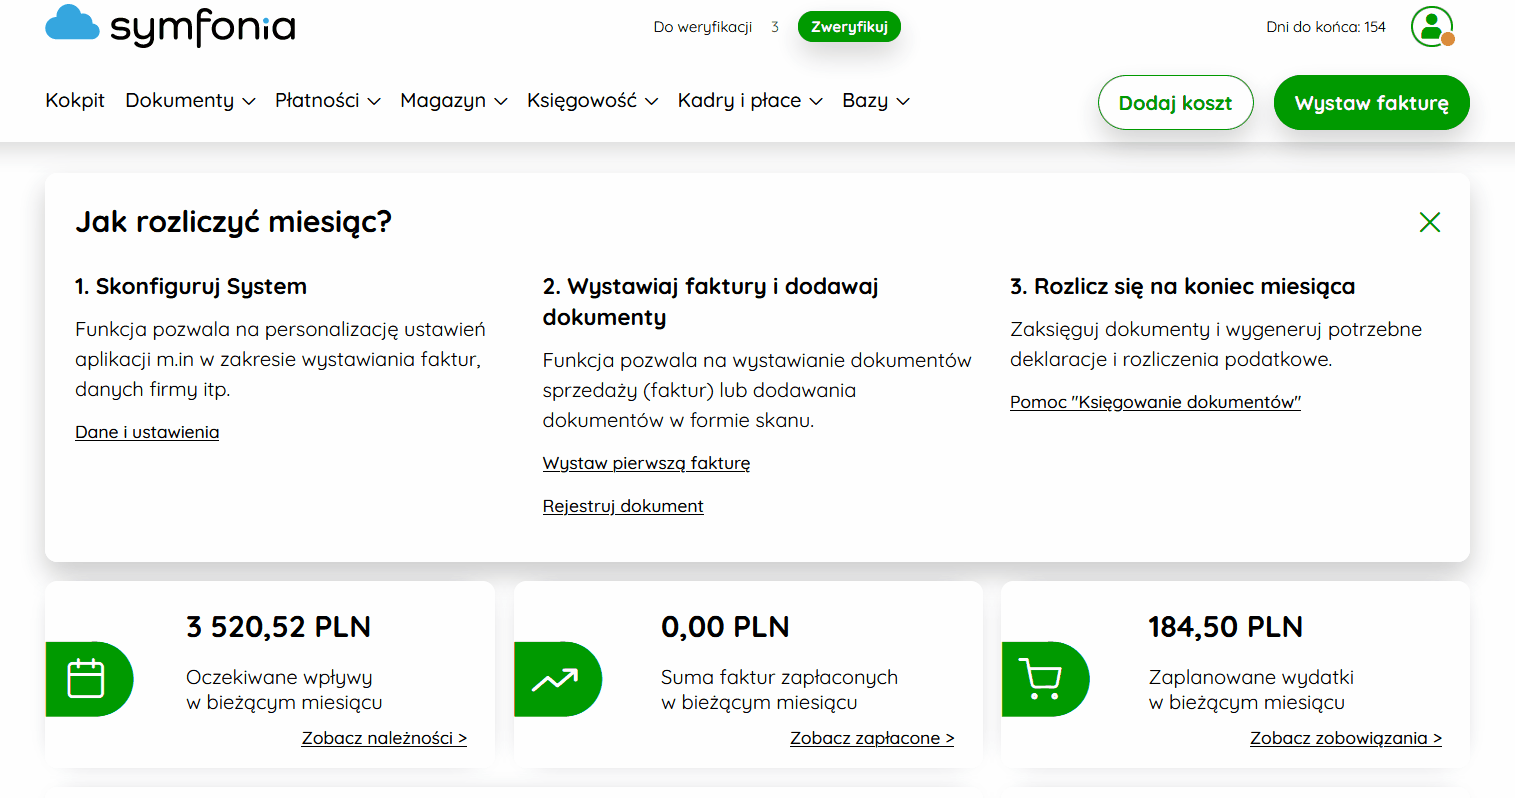This screenshot has width=1515, height=798.
Task: Close the 'Jak rozliczyć miesiąc?' panel
Action: (x=1430, y=222)
